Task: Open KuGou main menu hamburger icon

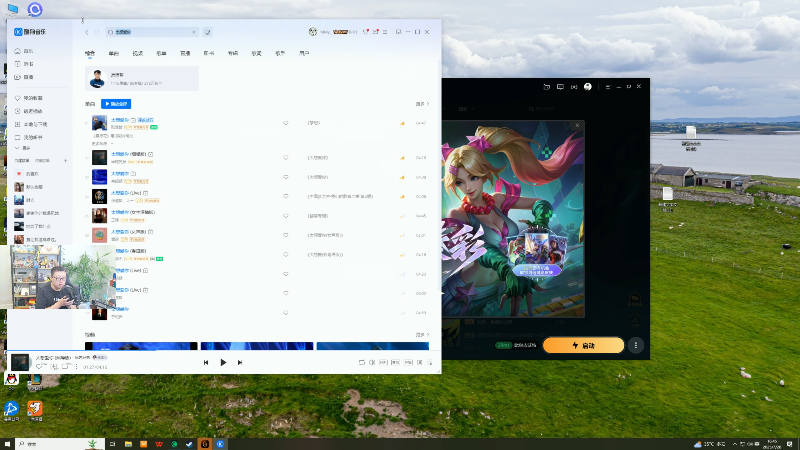Action: pos(385,32)
